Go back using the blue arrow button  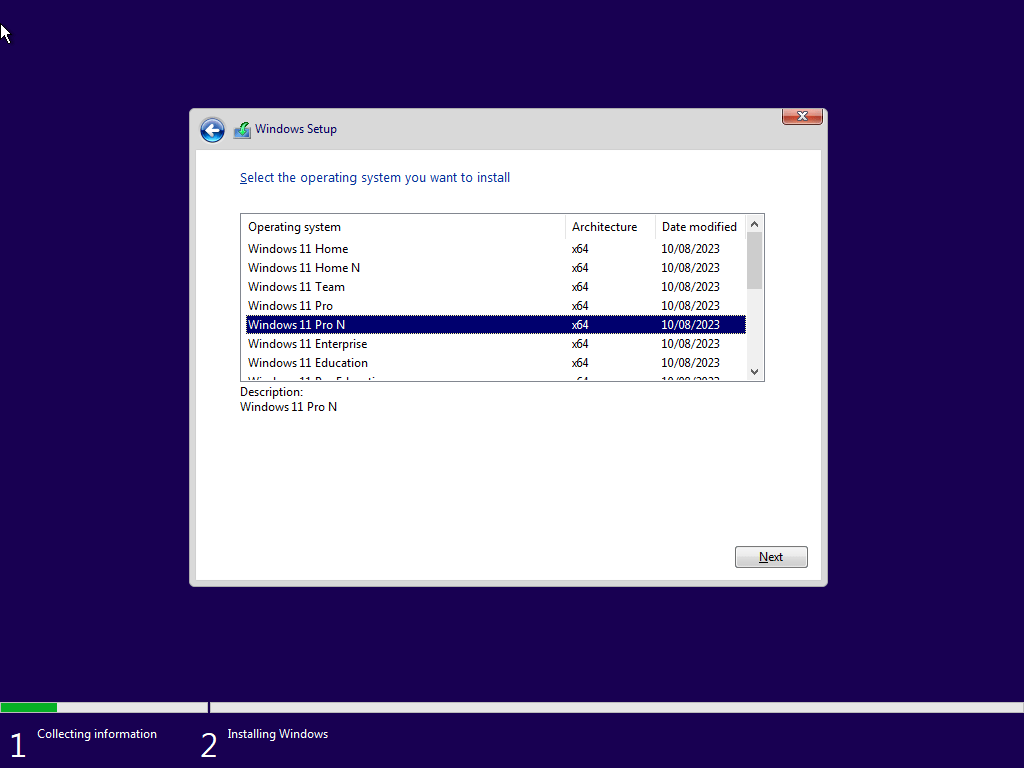point(212,130)
